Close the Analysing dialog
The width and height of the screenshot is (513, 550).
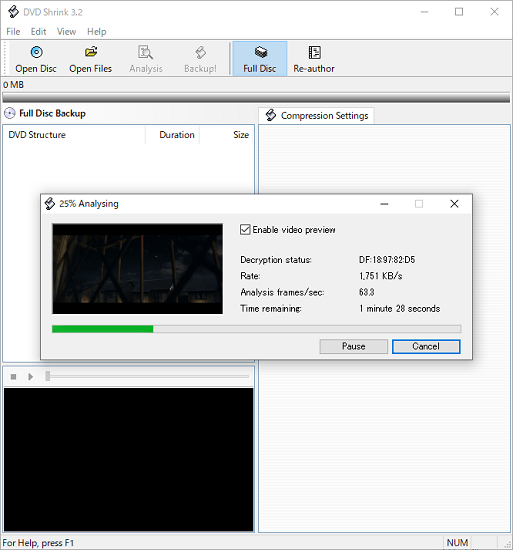tap(454, 204)
